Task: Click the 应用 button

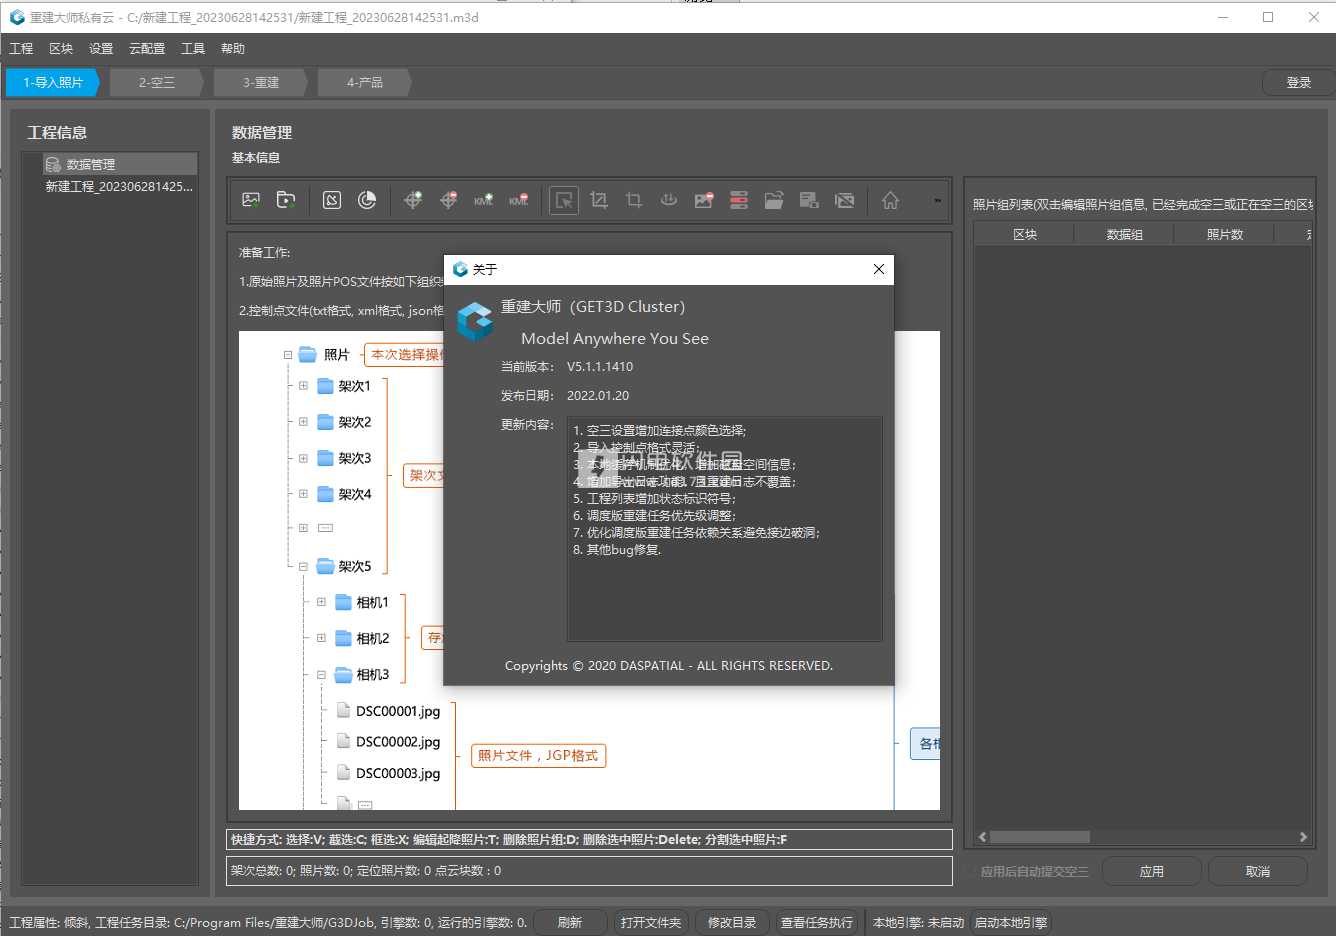Action: click(x=1152, y=871)
